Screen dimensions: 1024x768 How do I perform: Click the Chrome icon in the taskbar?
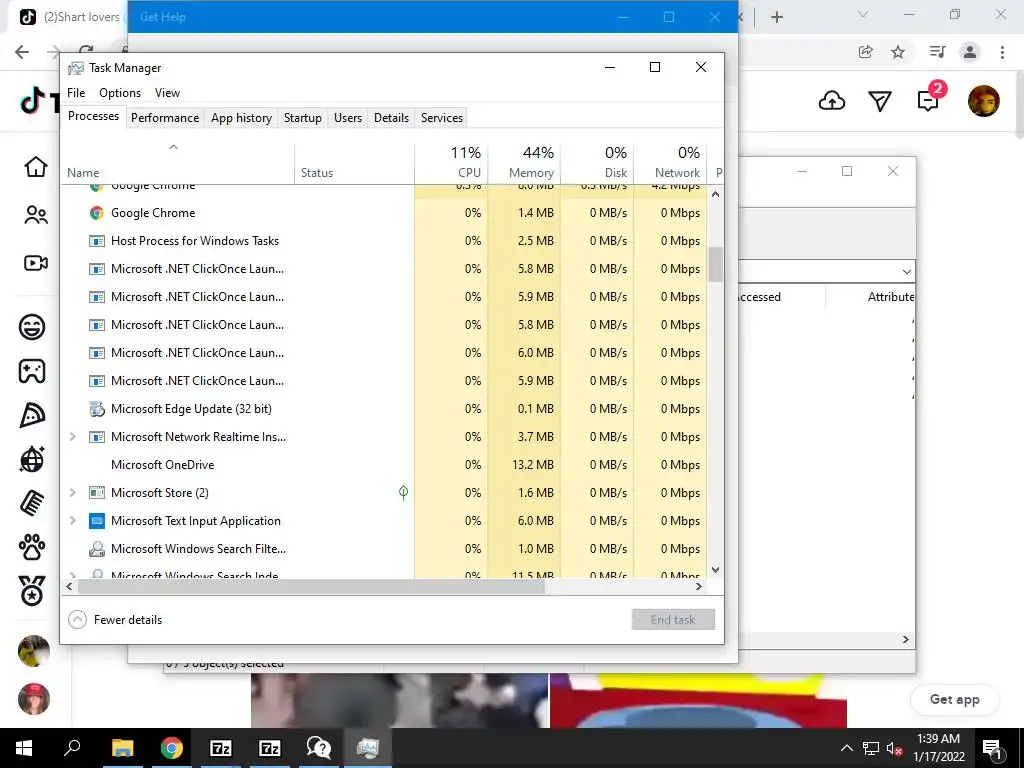click(x=172, y=748)
